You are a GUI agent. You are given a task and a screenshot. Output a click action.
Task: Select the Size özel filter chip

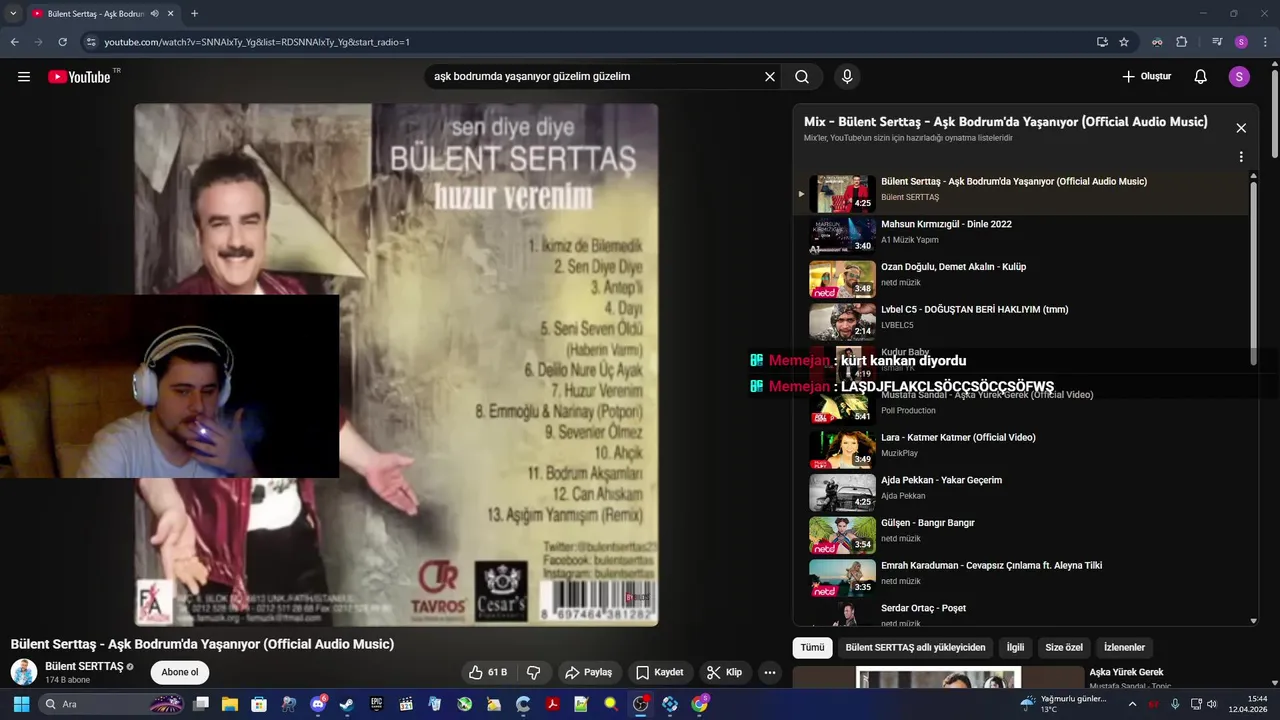click(1064, 648)
